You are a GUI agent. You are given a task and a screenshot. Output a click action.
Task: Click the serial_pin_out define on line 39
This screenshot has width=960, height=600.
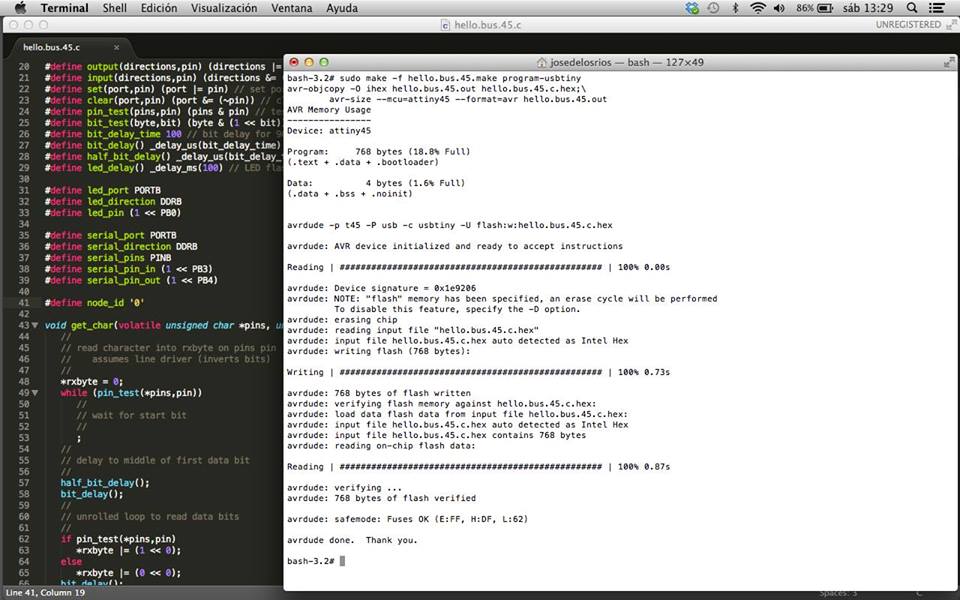[131, 280]
